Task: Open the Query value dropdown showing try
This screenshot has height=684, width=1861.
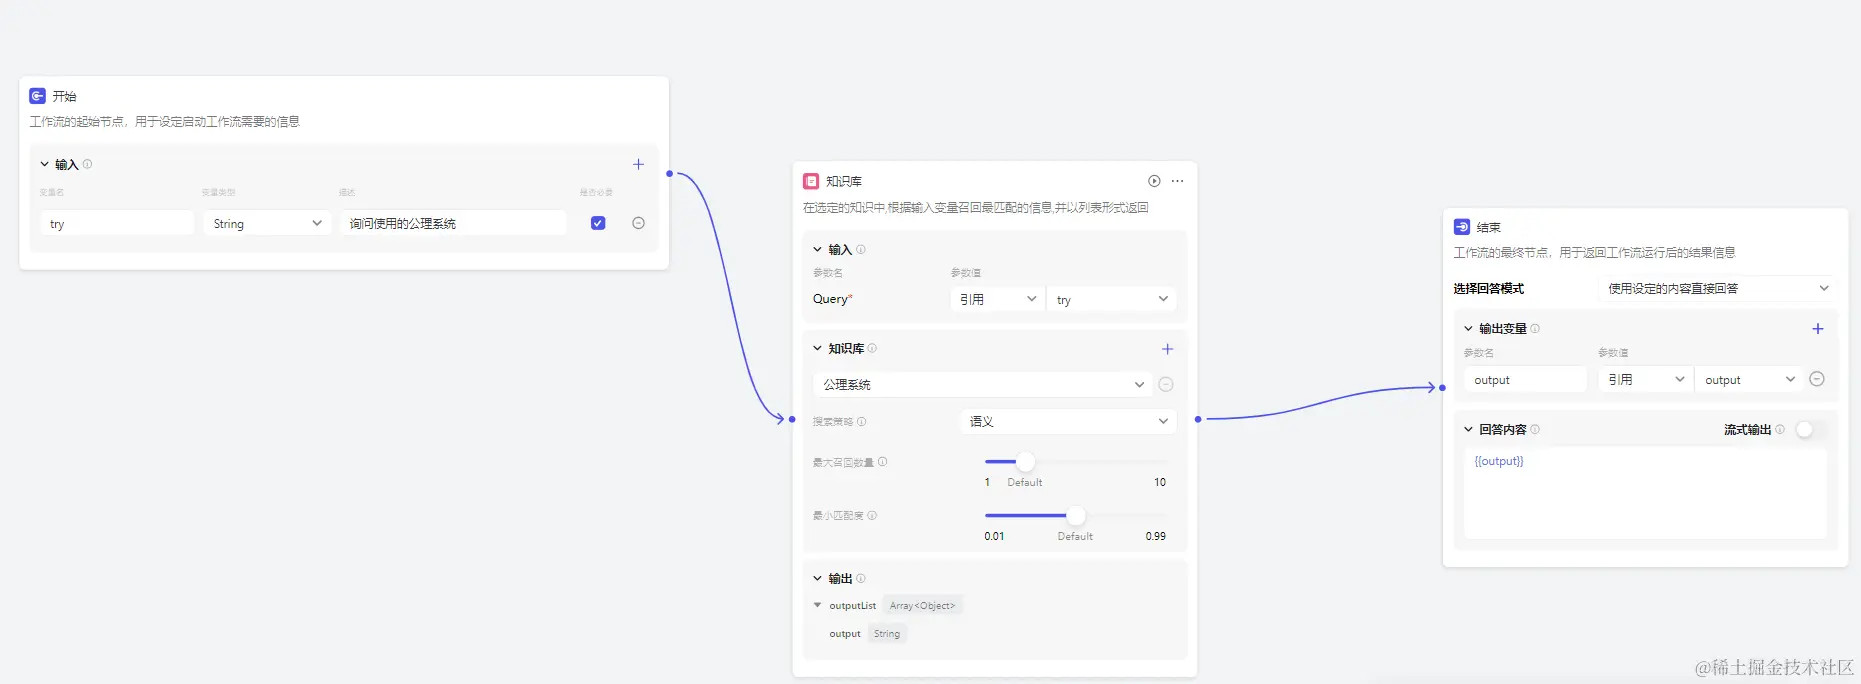Action: (1111, 299)
